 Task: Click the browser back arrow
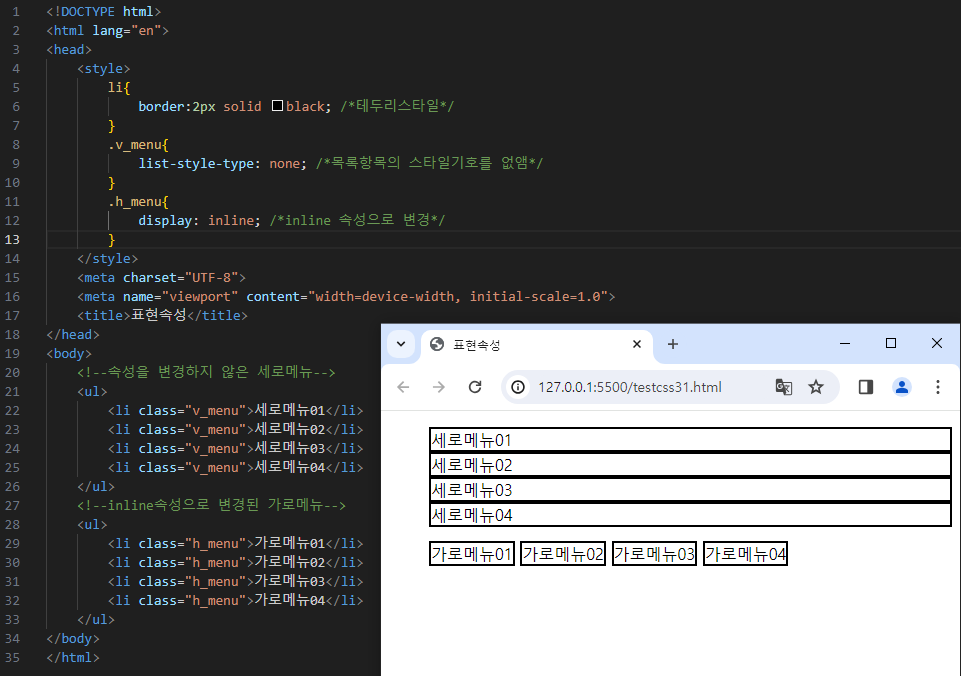pos(403,387)
